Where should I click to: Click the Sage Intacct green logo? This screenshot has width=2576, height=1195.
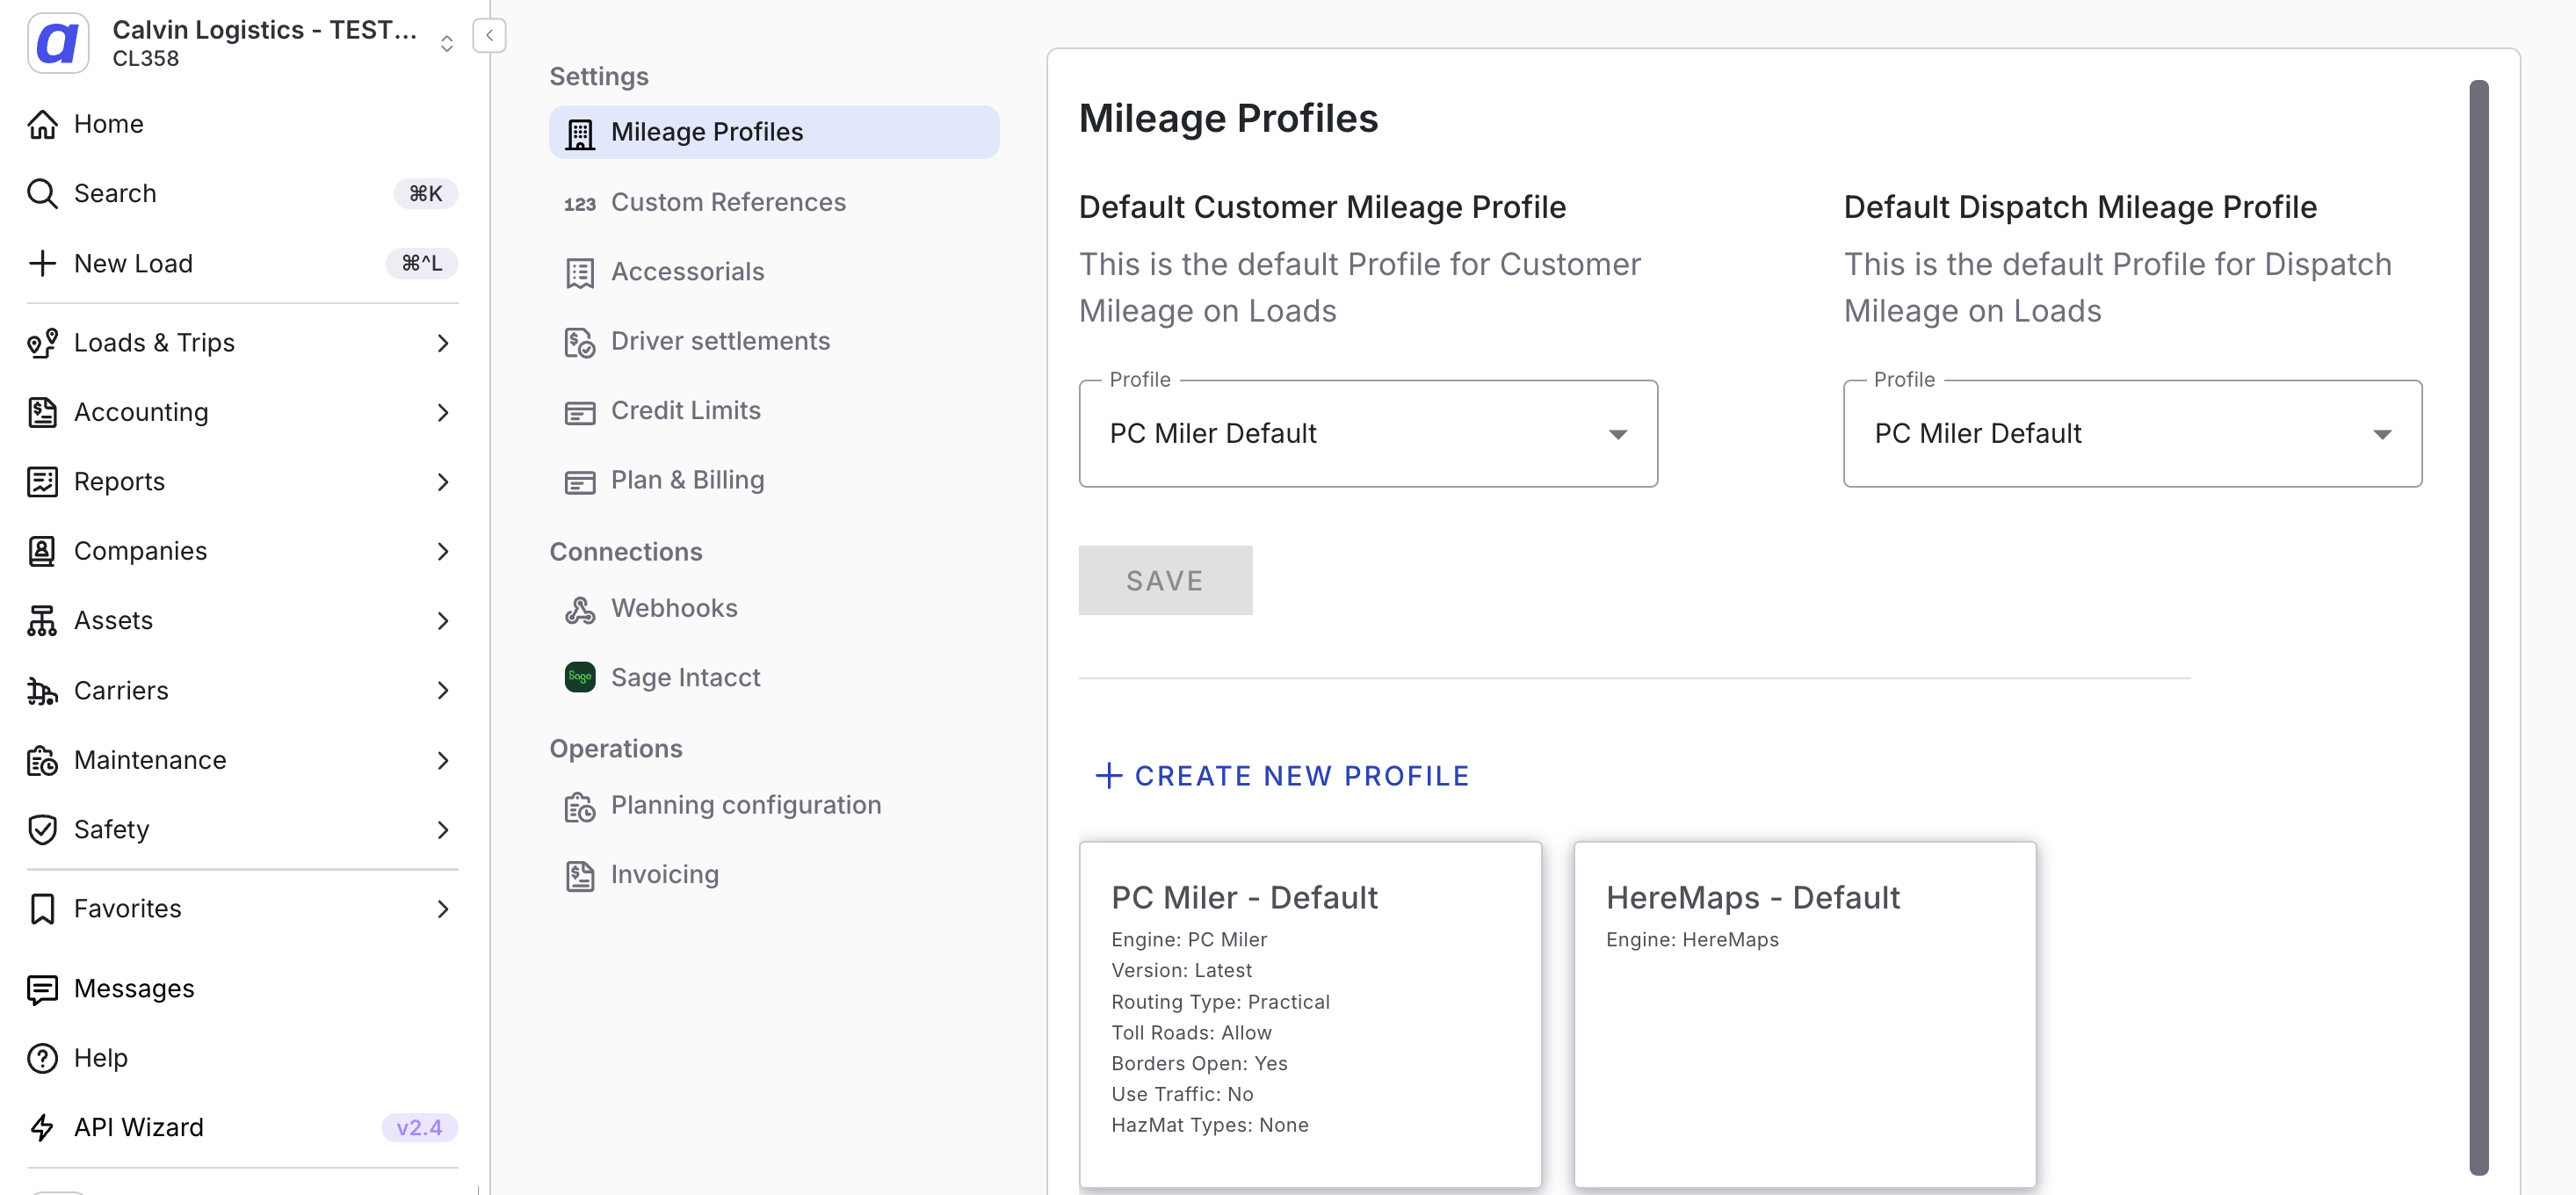pos(580,677)
